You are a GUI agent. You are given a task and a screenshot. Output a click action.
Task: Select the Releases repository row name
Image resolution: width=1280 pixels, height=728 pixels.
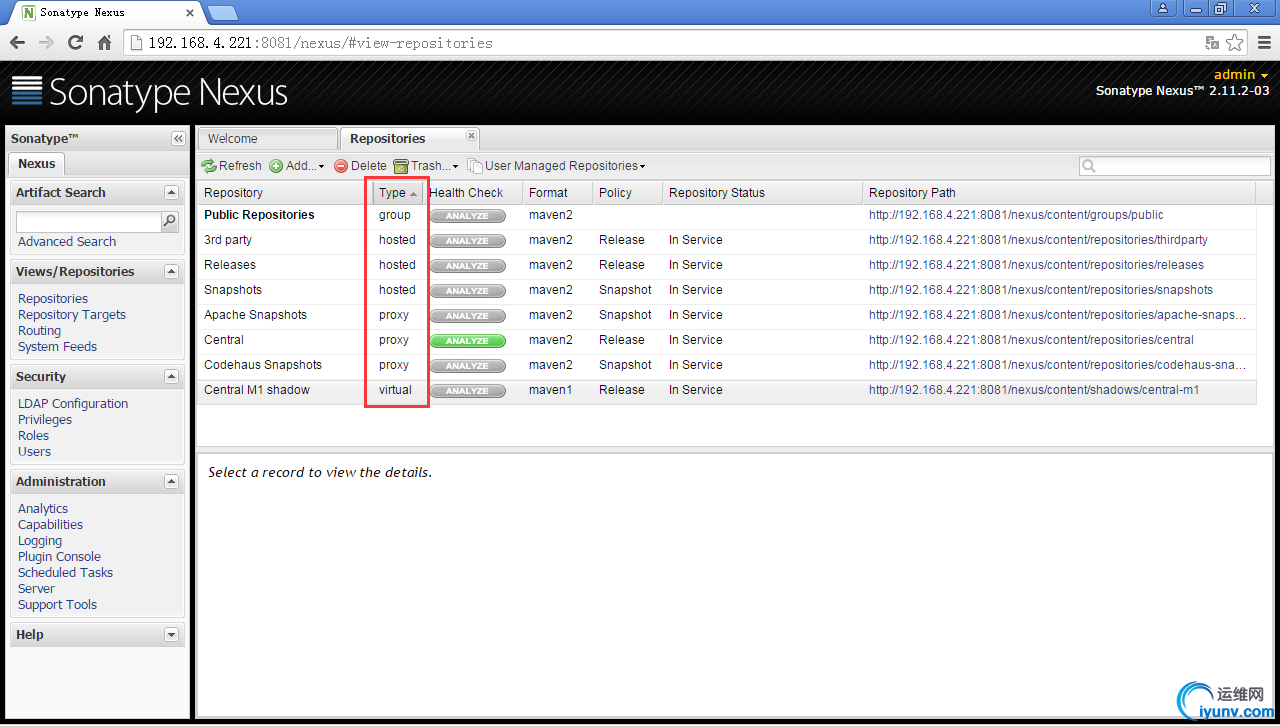coord(230,265)
